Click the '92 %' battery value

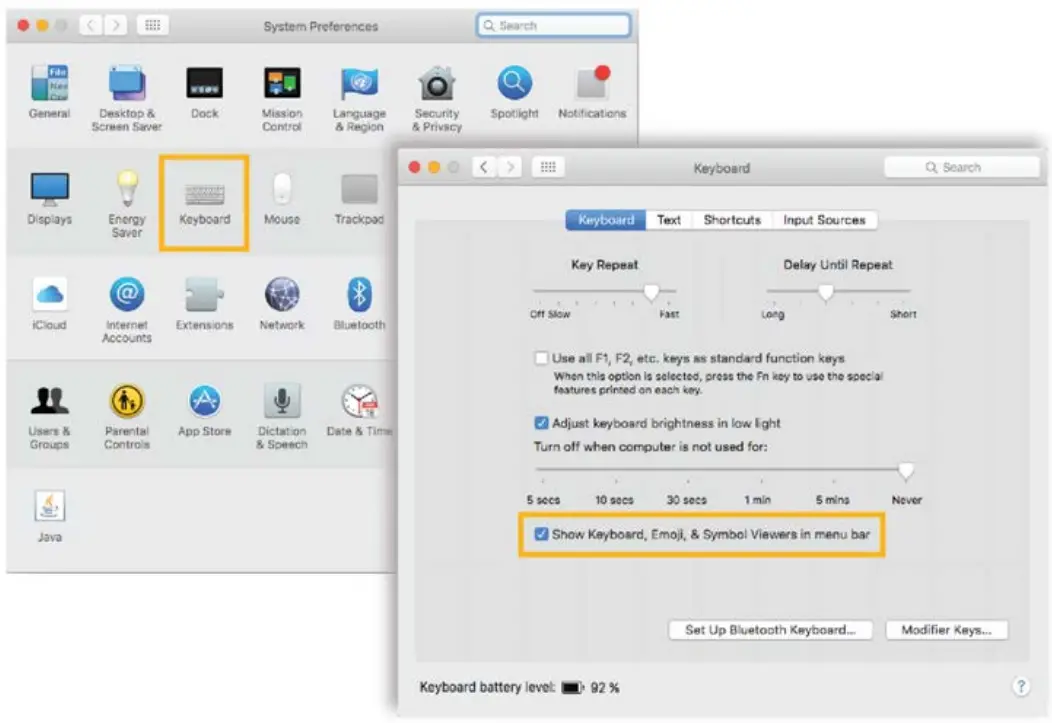point(604,687)
